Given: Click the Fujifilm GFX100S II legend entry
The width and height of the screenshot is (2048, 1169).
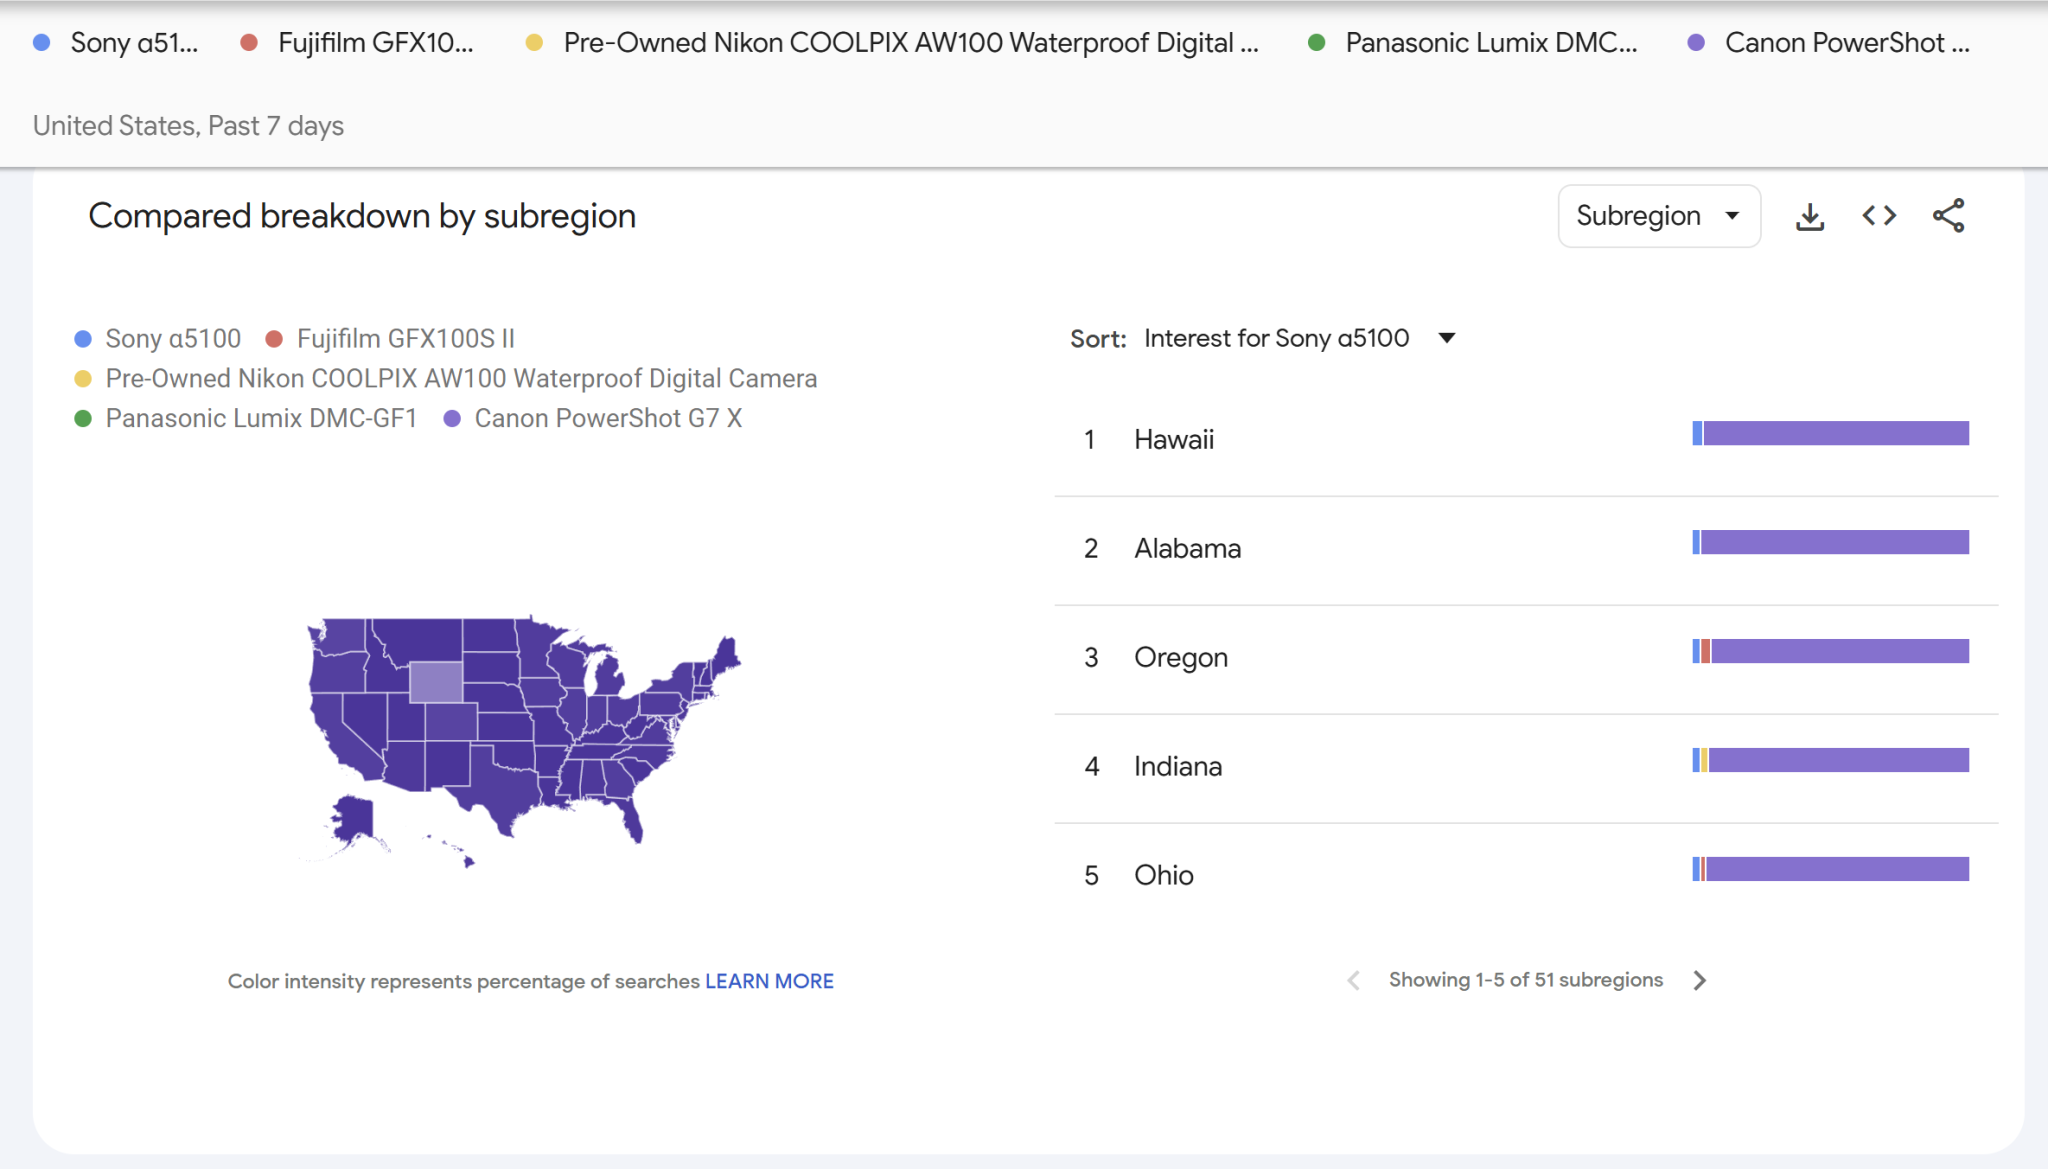Looking at the screenshot, I should tap(390, 339).
